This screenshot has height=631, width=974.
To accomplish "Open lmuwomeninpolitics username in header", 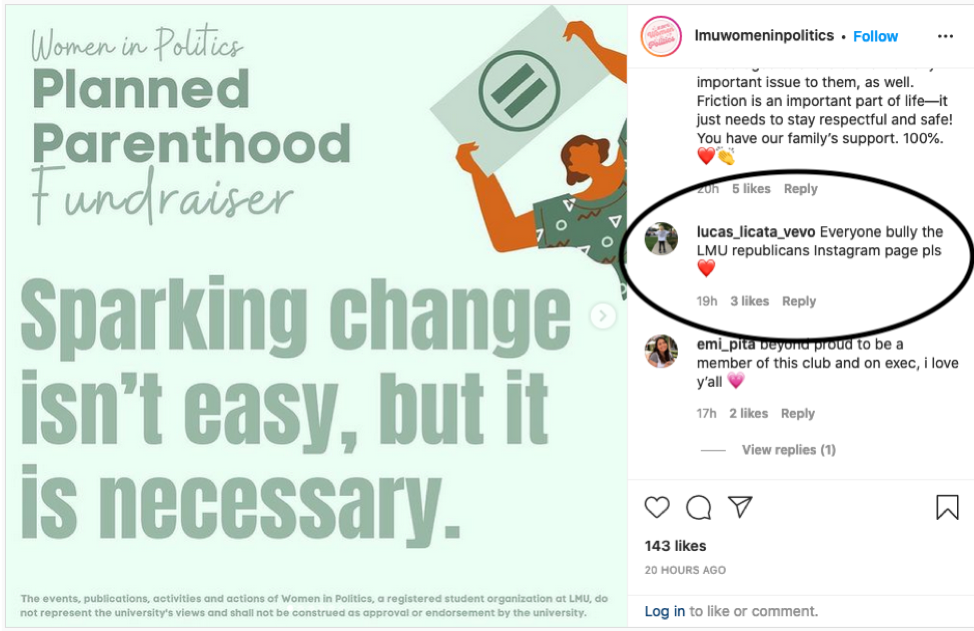I will click(x=764, y=36).
